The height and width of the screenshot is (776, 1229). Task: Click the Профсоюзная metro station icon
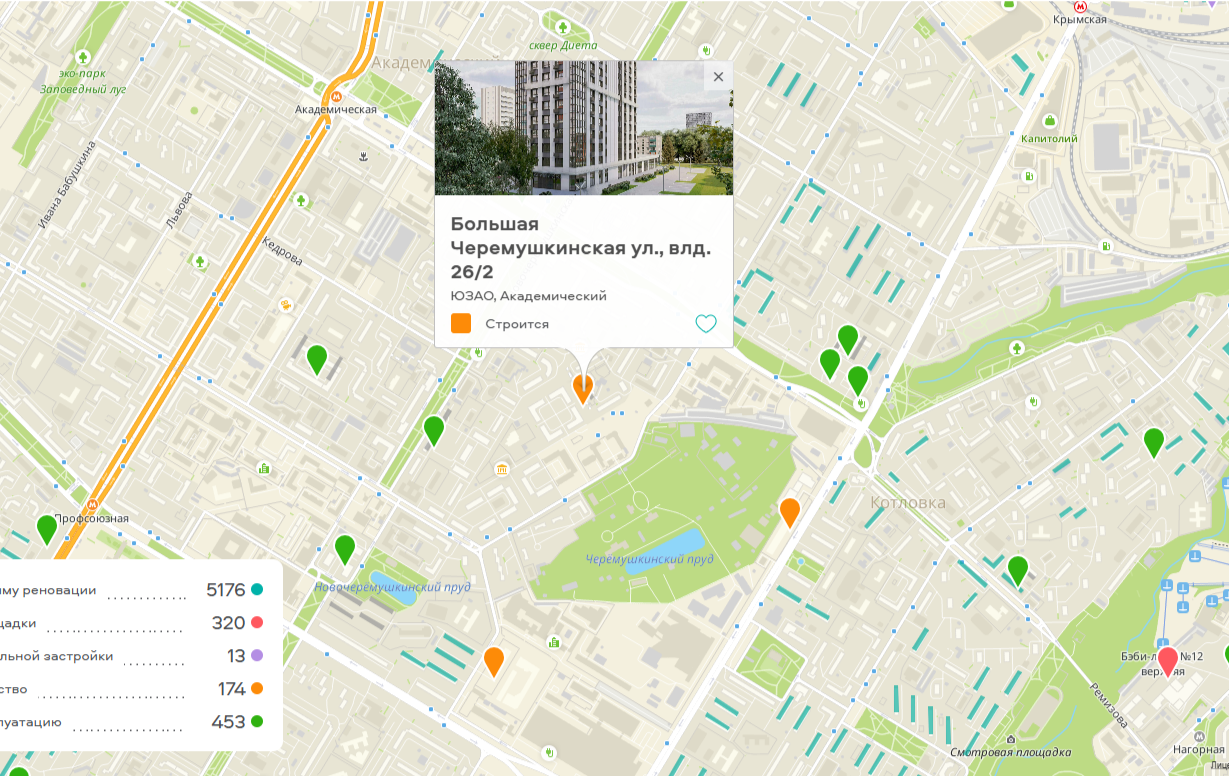(x=92, y=505)
